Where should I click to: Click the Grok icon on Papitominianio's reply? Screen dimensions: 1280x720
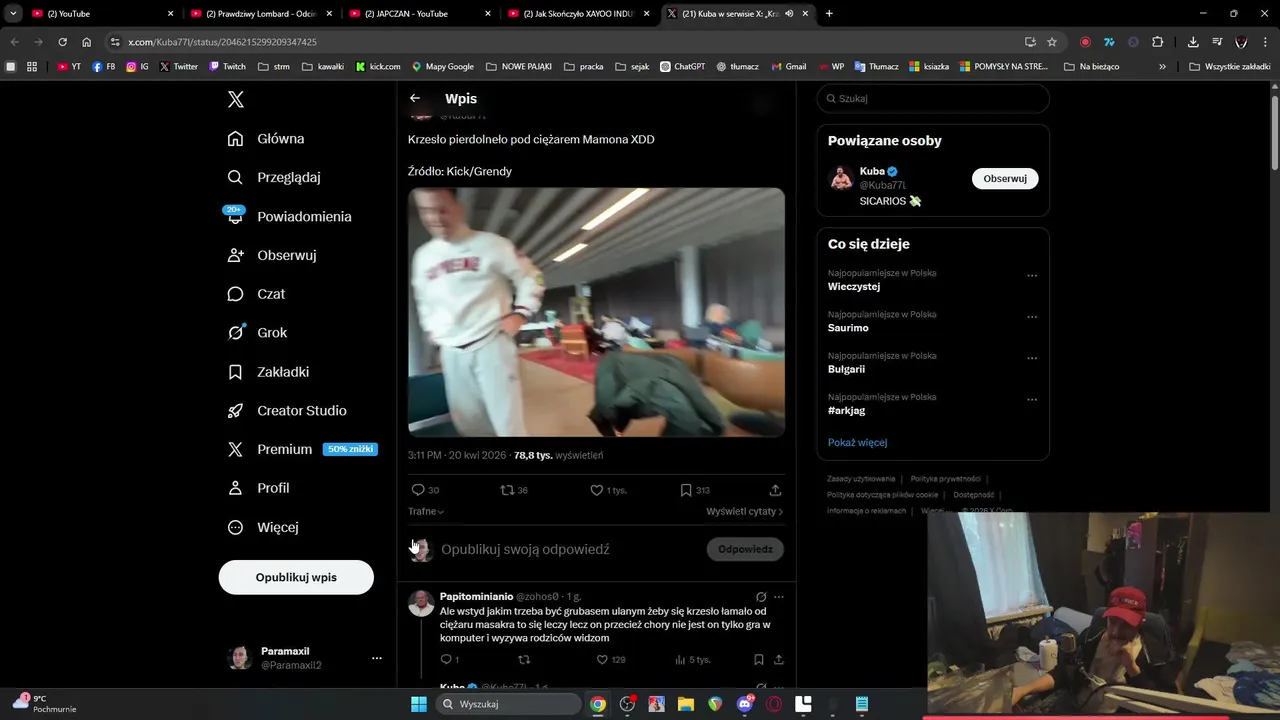point(761,597)
